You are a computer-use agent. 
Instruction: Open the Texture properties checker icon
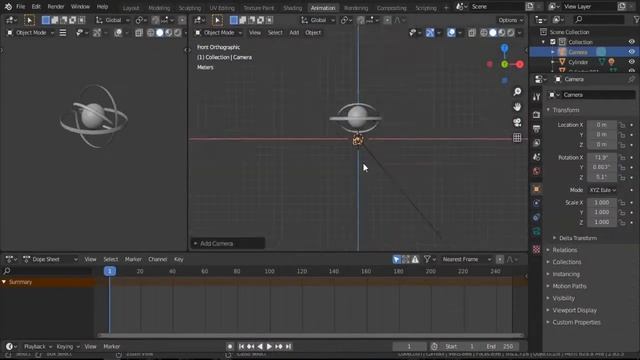click(x=536, y=249)
